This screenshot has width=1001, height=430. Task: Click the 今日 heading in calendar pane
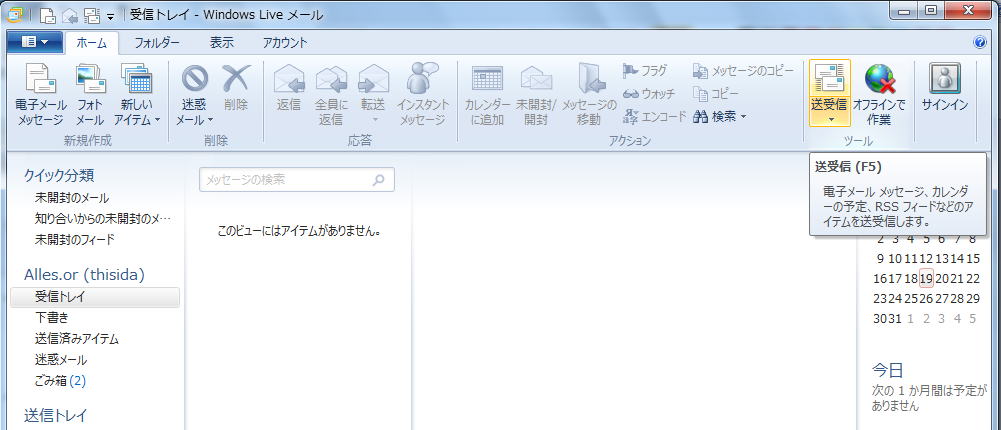click(887, 370)
